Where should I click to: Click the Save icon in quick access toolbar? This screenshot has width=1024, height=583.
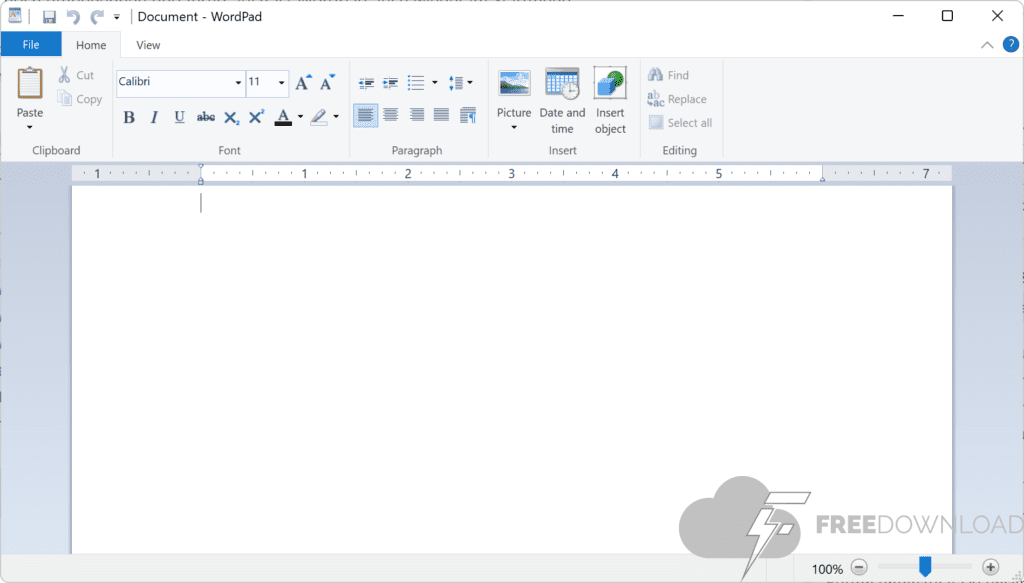pyautogui.click(x=49, y=17)
